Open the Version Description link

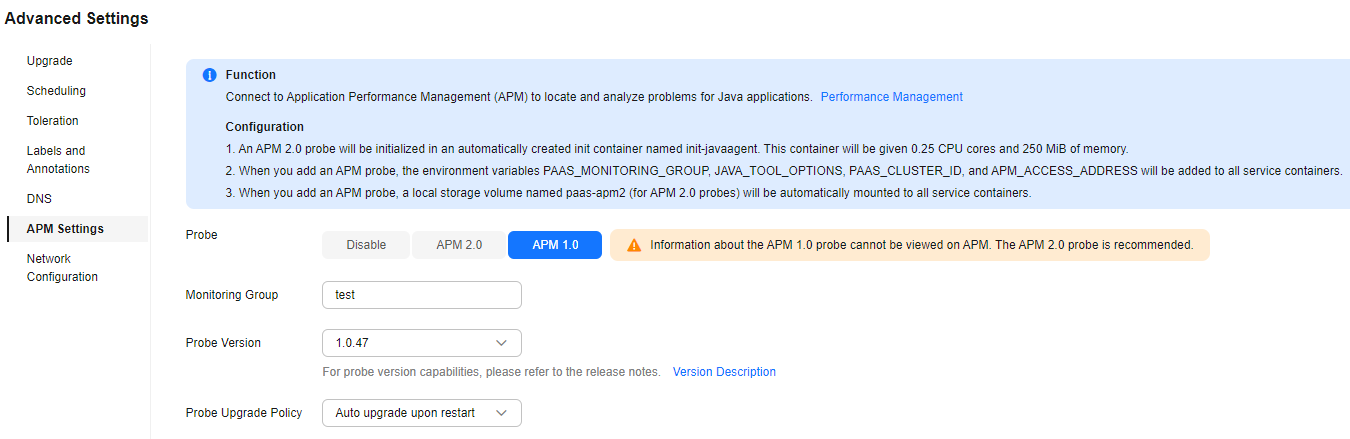724,372
